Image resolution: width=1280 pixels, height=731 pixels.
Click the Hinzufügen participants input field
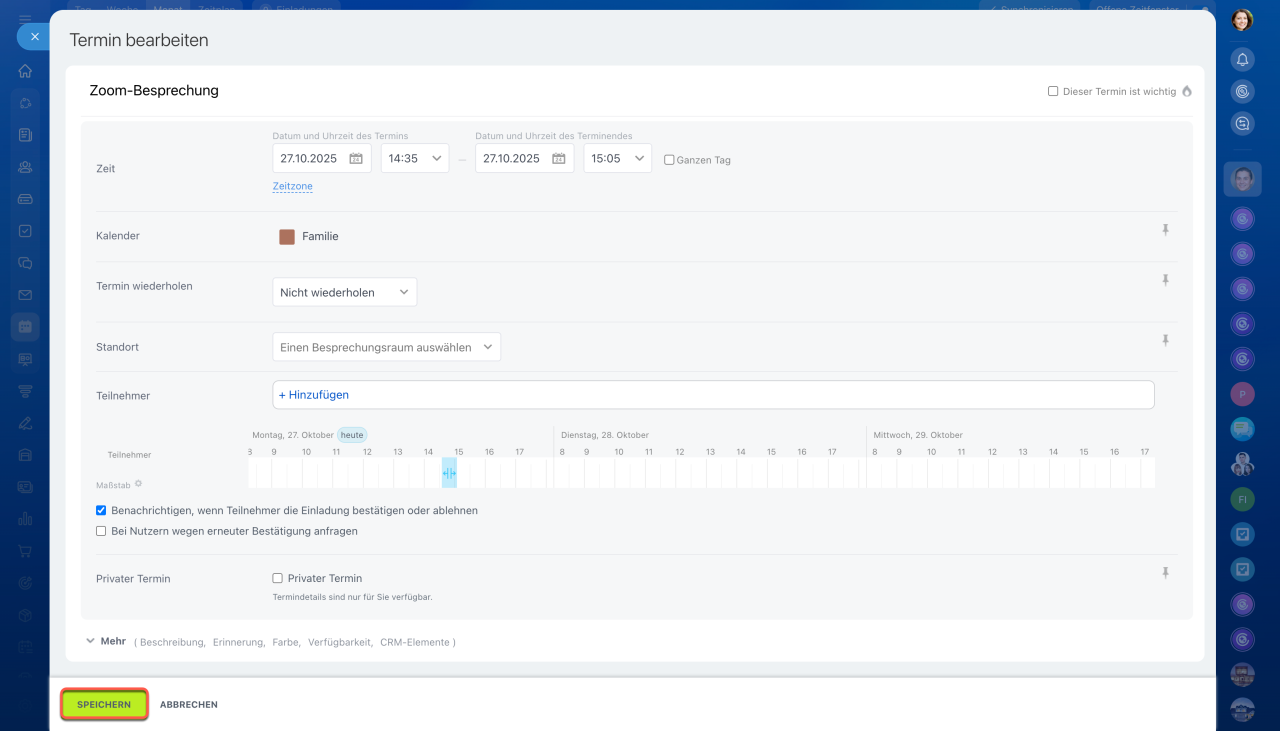pyautogui.click(x=712, y=395)
